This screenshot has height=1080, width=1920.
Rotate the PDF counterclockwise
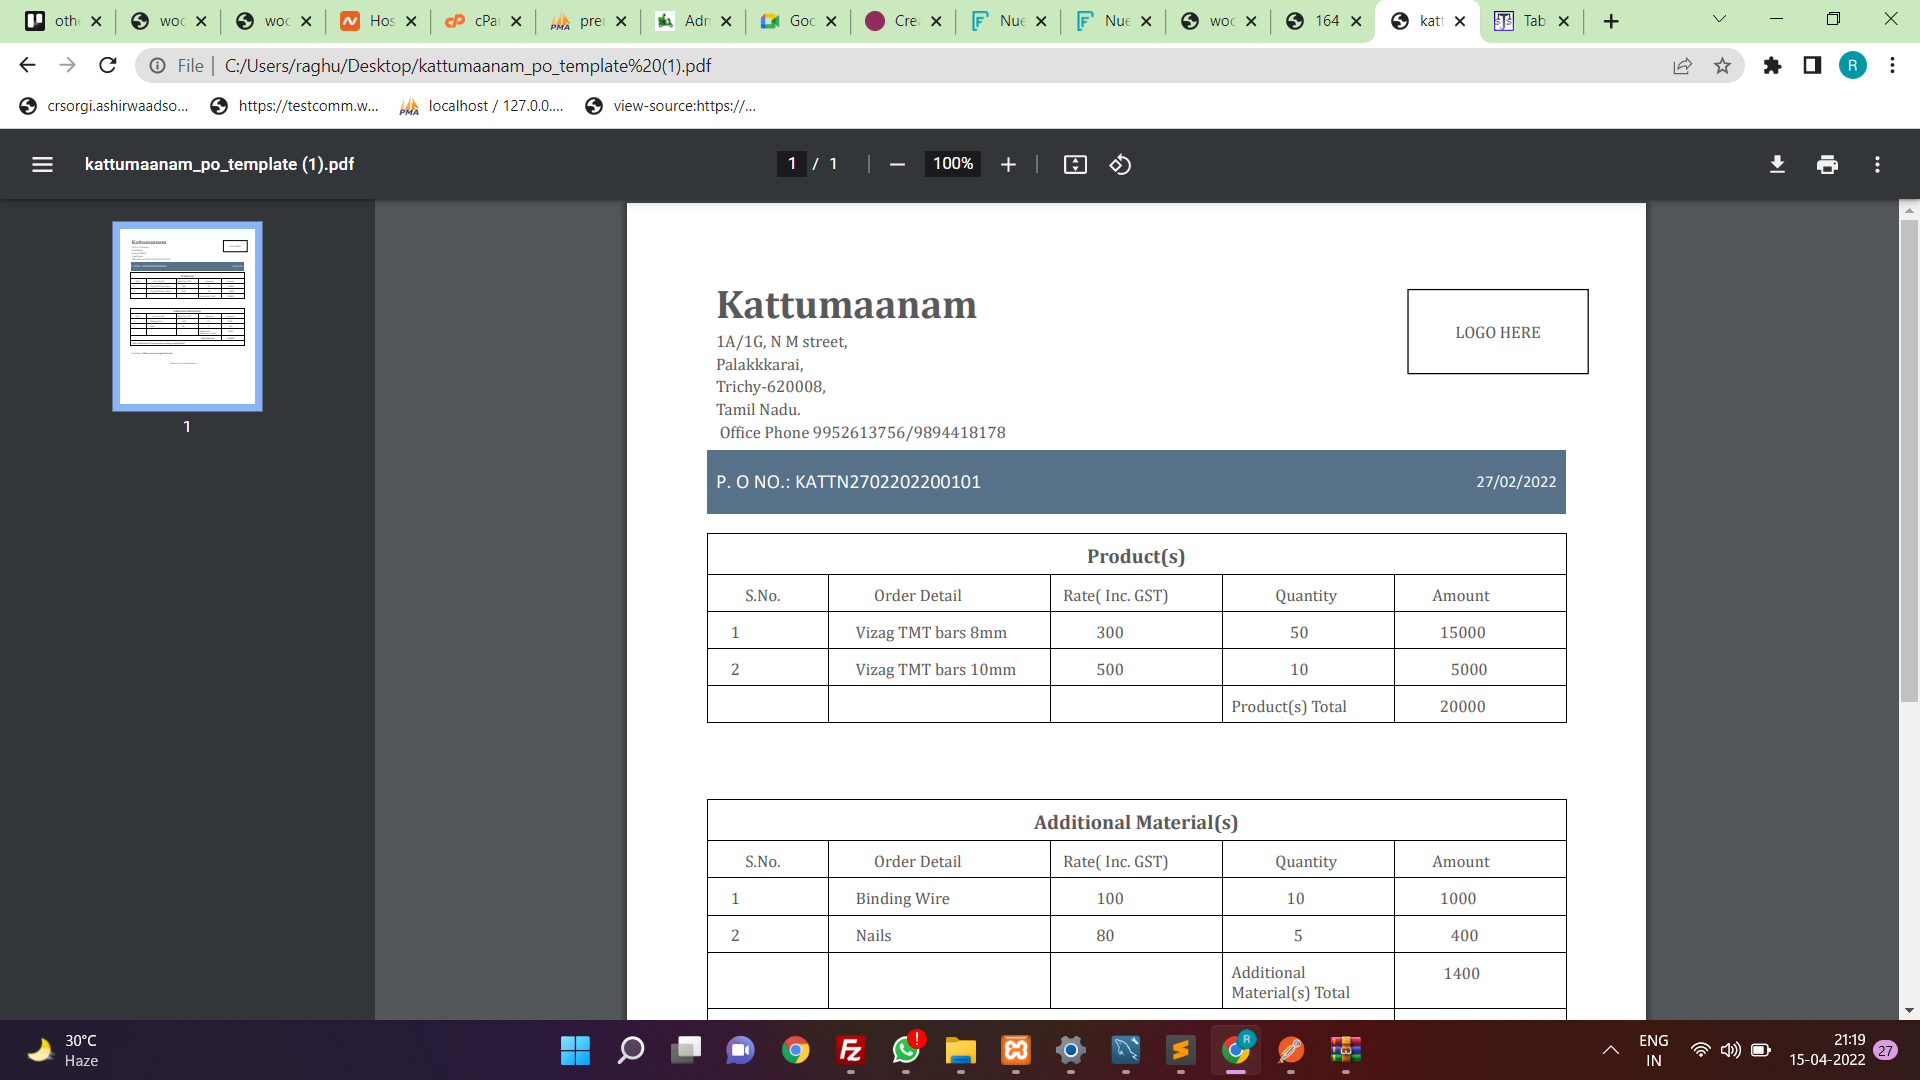point(1120,164)
